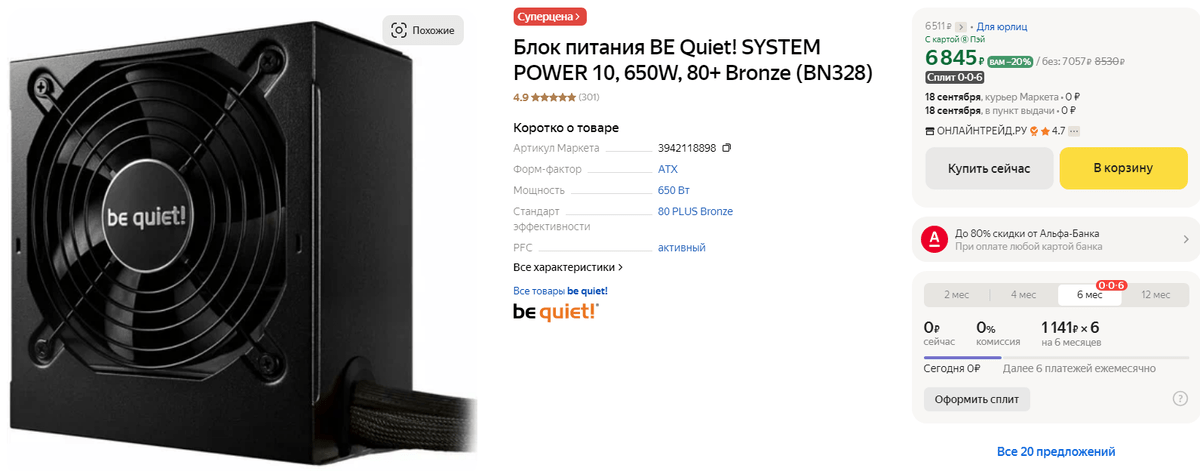Select the 2 мес split term

957,295
